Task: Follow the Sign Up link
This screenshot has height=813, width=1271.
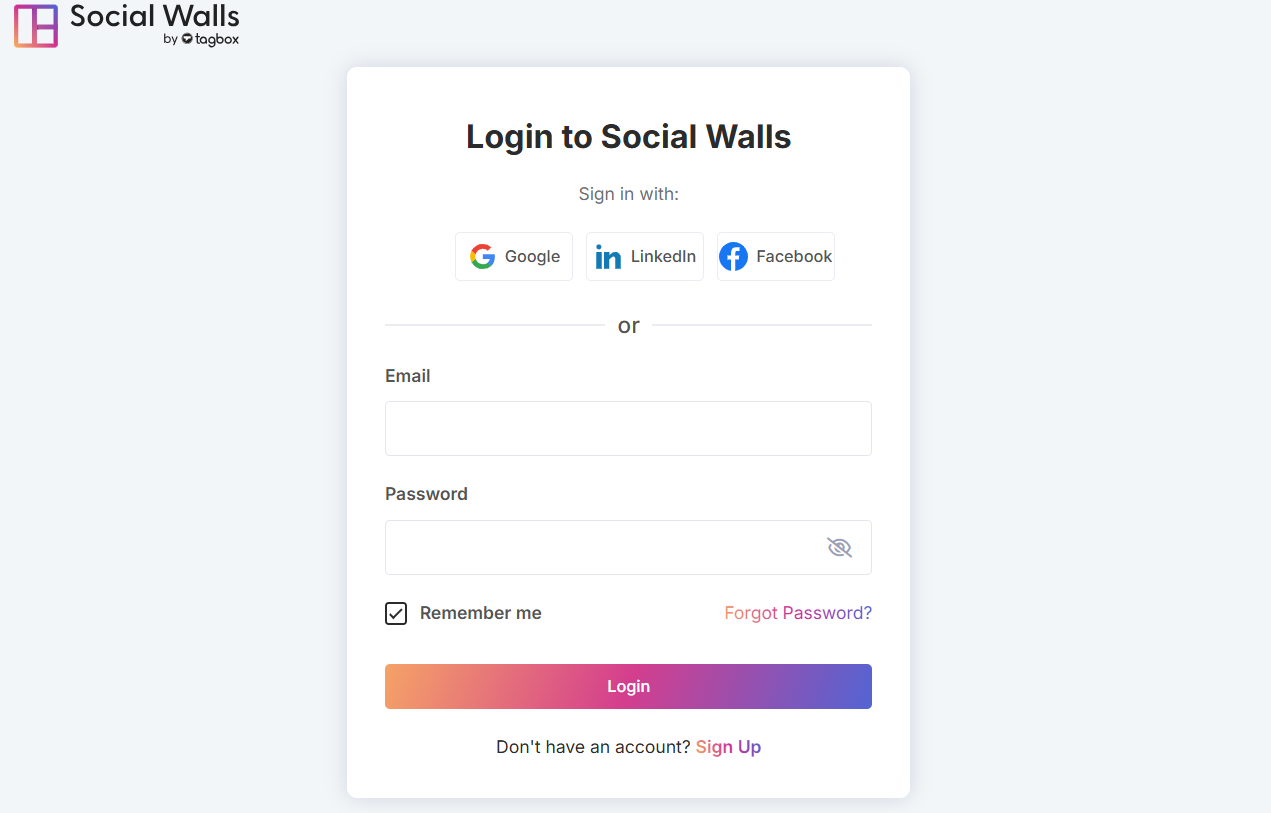Action: tap(728, 747)
